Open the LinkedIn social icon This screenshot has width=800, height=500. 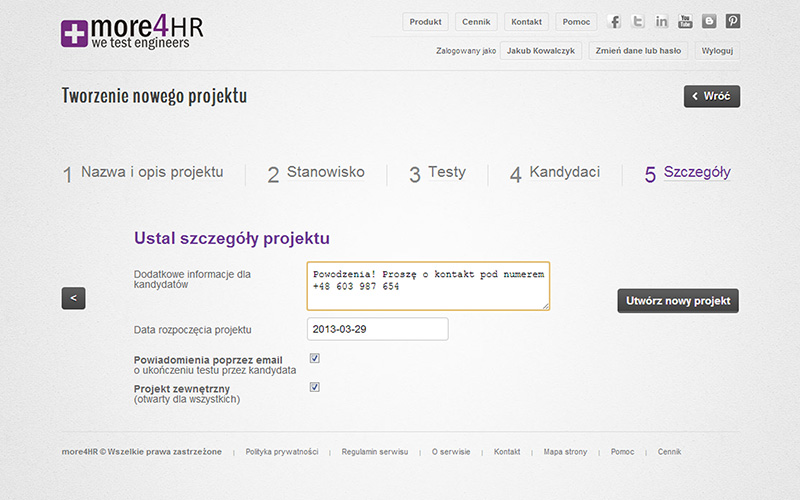pos(662,21)
